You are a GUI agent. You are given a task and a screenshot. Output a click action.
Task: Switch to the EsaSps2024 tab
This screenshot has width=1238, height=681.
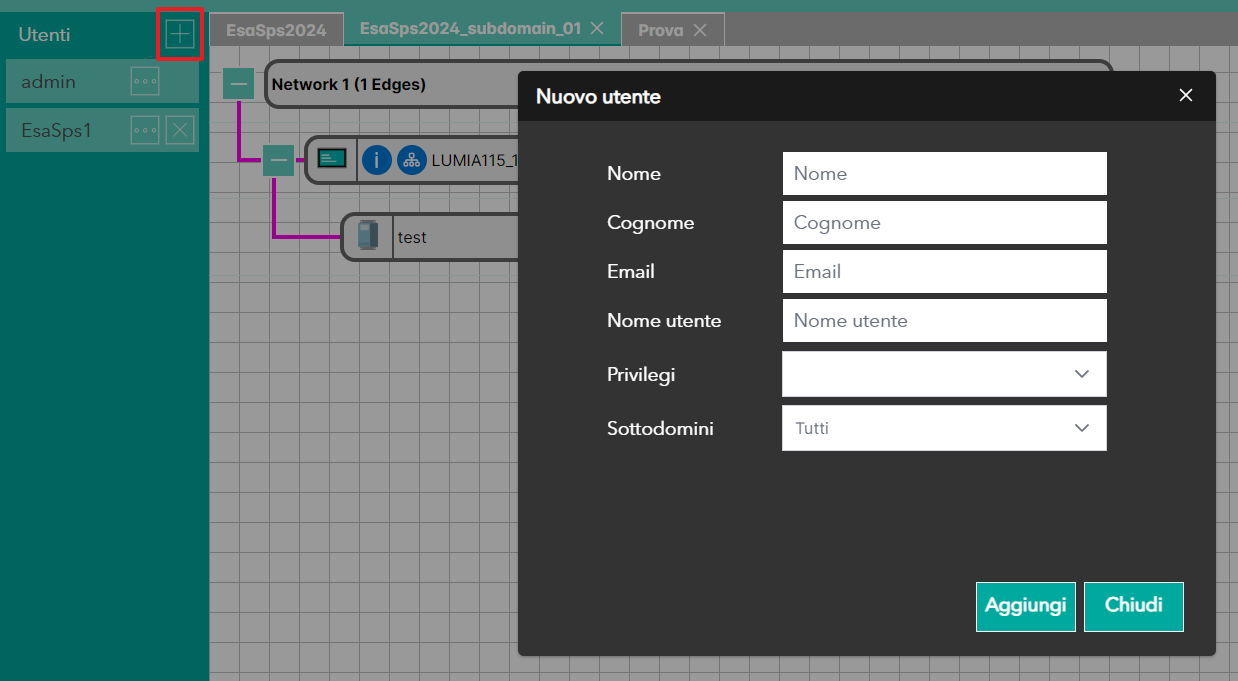click(276, 30)
